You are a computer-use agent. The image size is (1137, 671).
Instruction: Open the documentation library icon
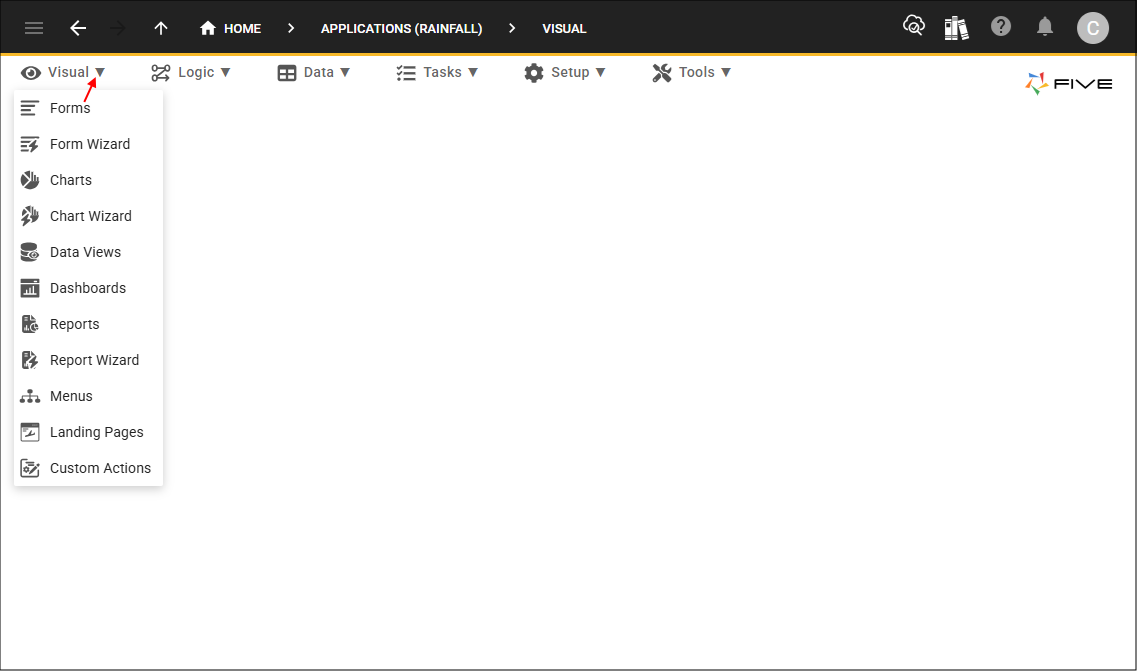956,27
